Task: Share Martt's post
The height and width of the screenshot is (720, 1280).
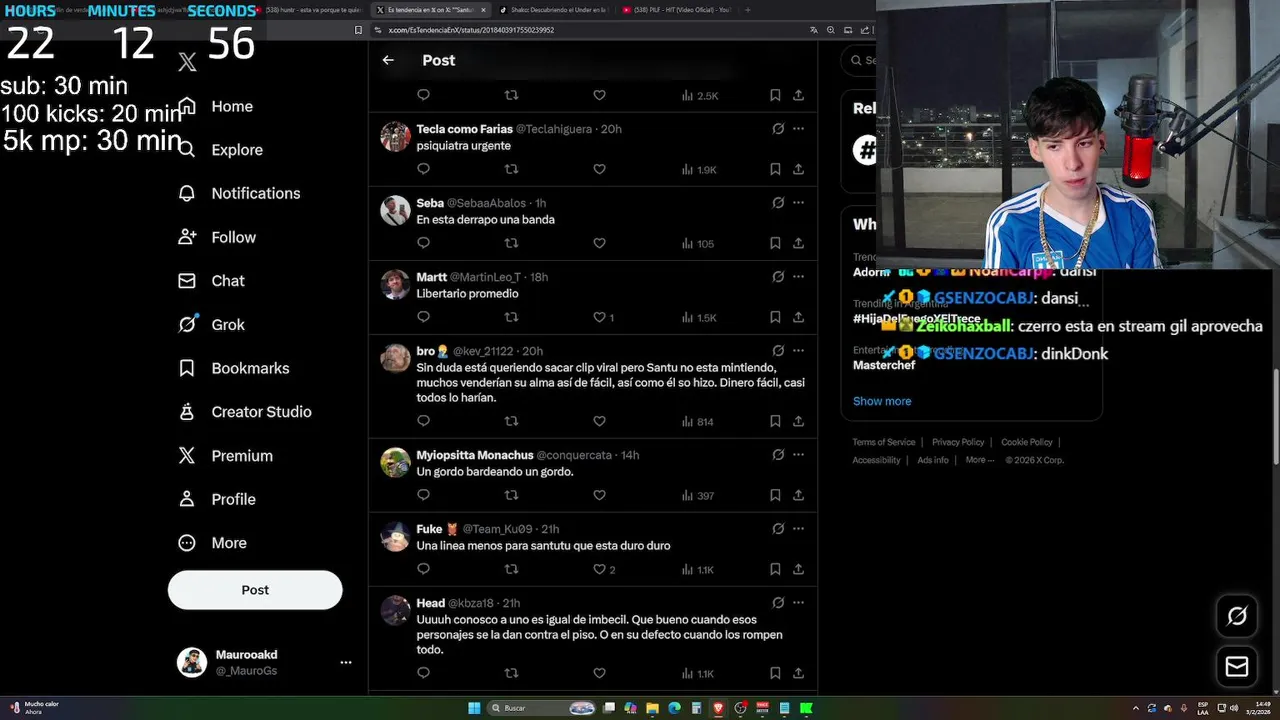Action: (798, 317)
